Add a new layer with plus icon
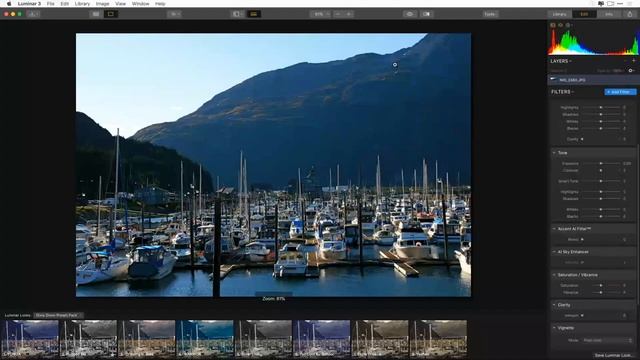 pyautogui.click(x=633, y=60)
